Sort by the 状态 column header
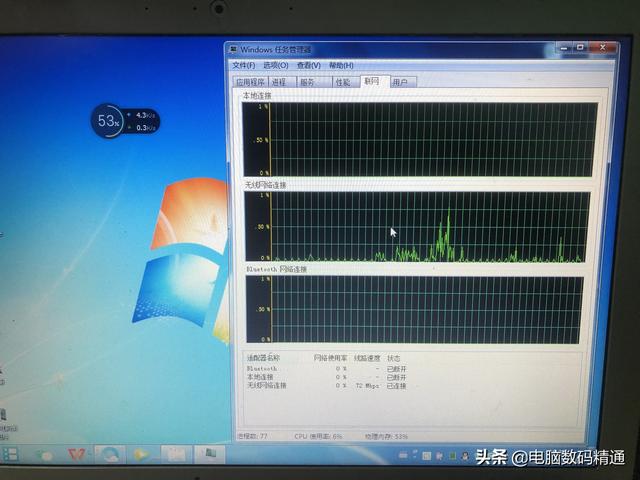 pyautogui.click(x=393, y=358)
